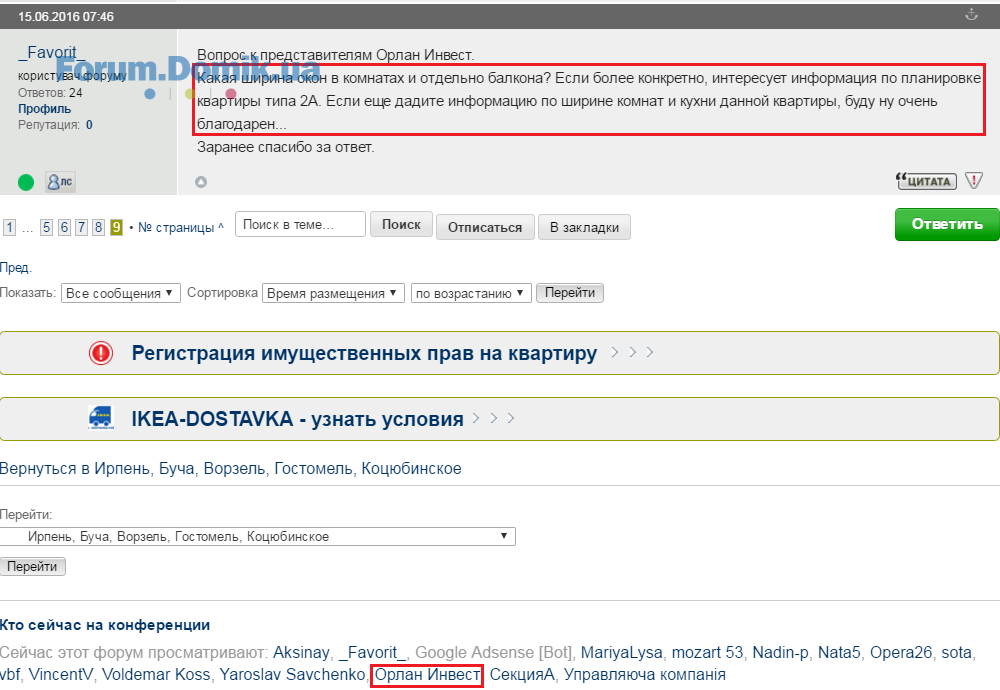Click the Перейти button under forum jump
The width and height of the screenshot is (1000, 690).
[33, 566]
